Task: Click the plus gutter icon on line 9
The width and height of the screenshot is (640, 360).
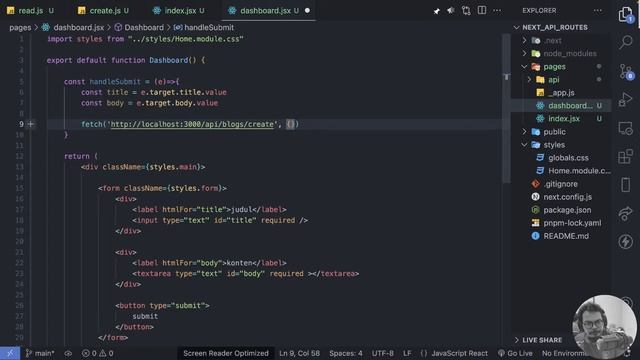Action: pos(31,124)
